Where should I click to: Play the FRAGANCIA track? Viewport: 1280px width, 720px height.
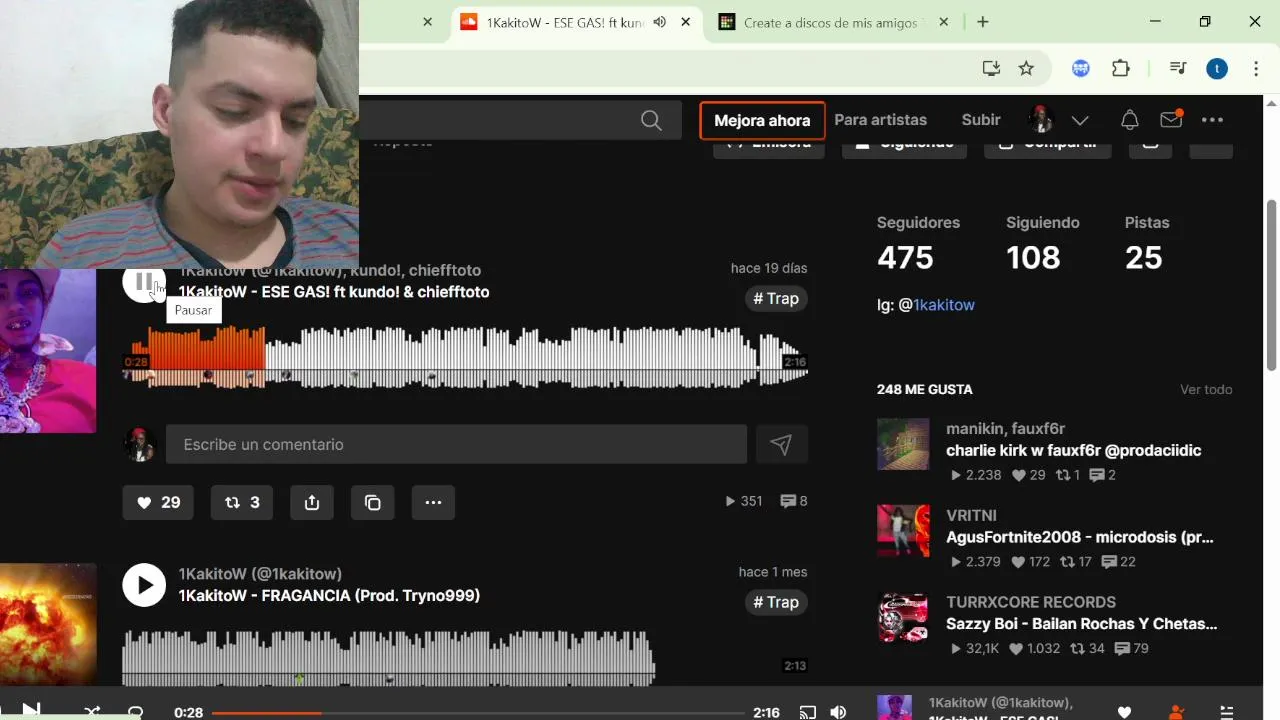144,585
